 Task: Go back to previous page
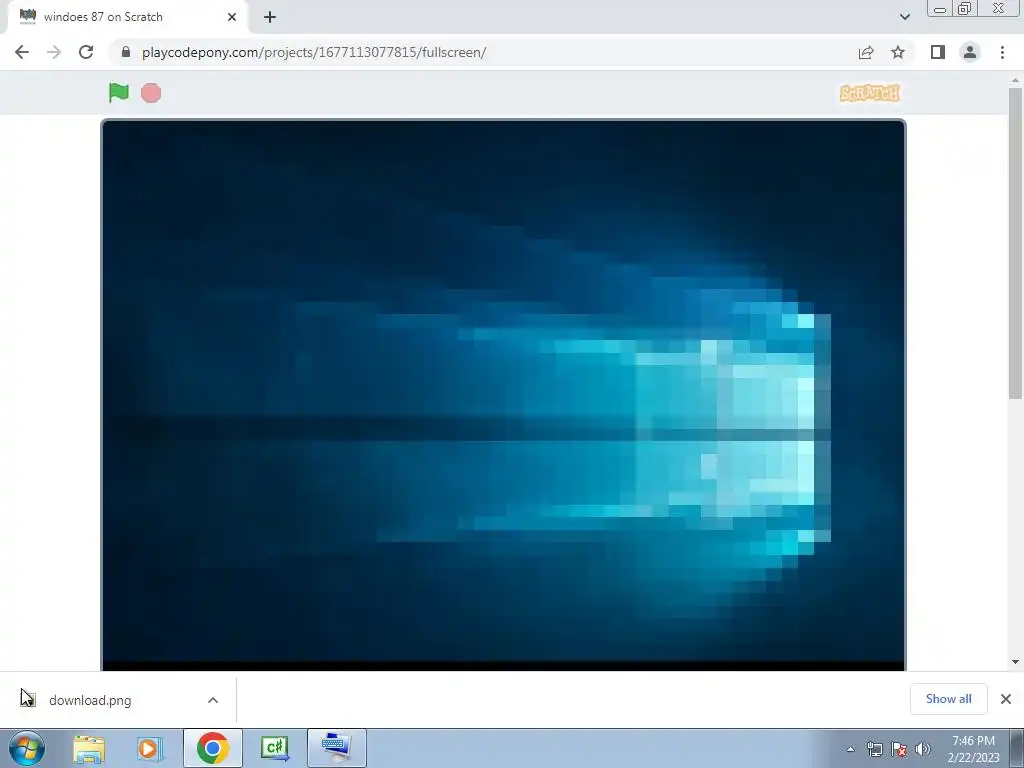point(22,52)
